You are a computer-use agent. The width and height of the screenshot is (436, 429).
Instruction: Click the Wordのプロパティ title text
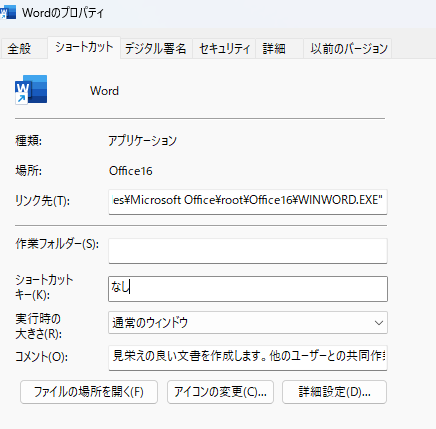point(63,13)
